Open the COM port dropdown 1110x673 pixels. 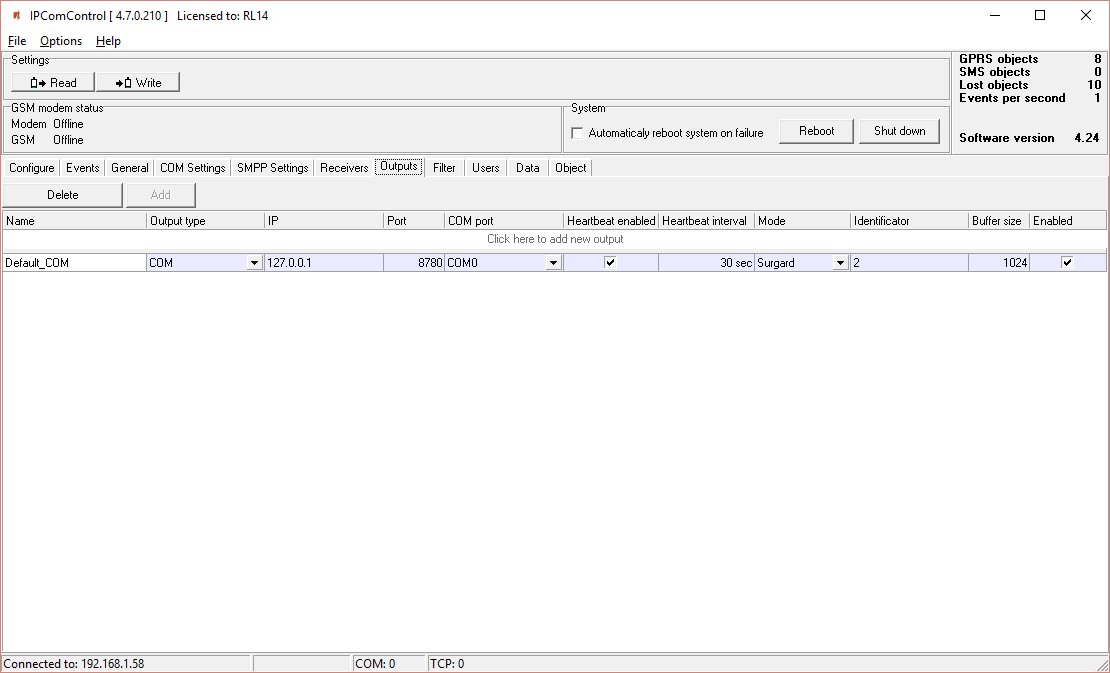552,263
